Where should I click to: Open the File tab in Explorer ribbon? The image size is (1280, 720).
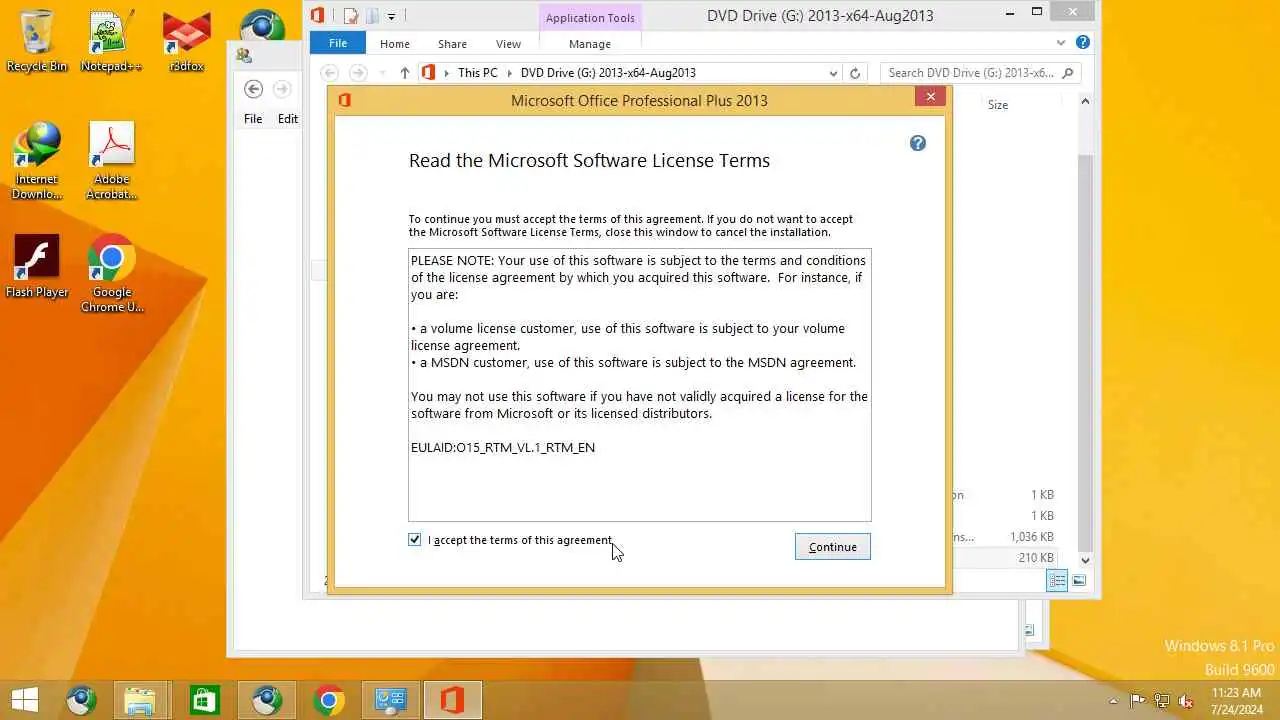(338, 43)
